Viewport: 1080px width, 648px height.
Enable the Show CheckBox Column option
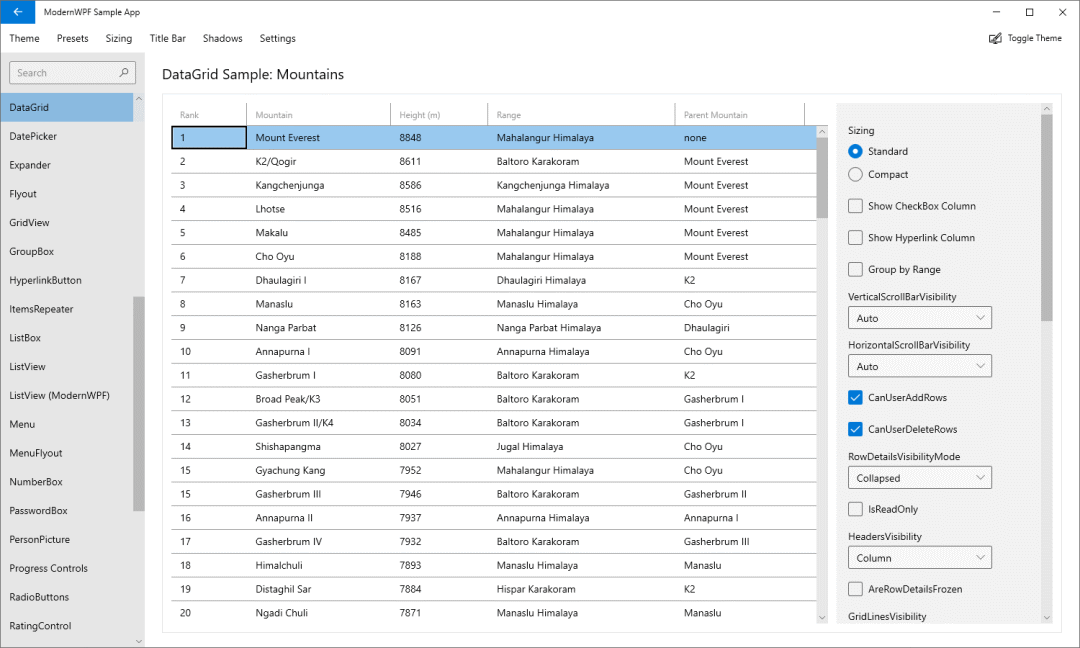click(x=855, y=205)
